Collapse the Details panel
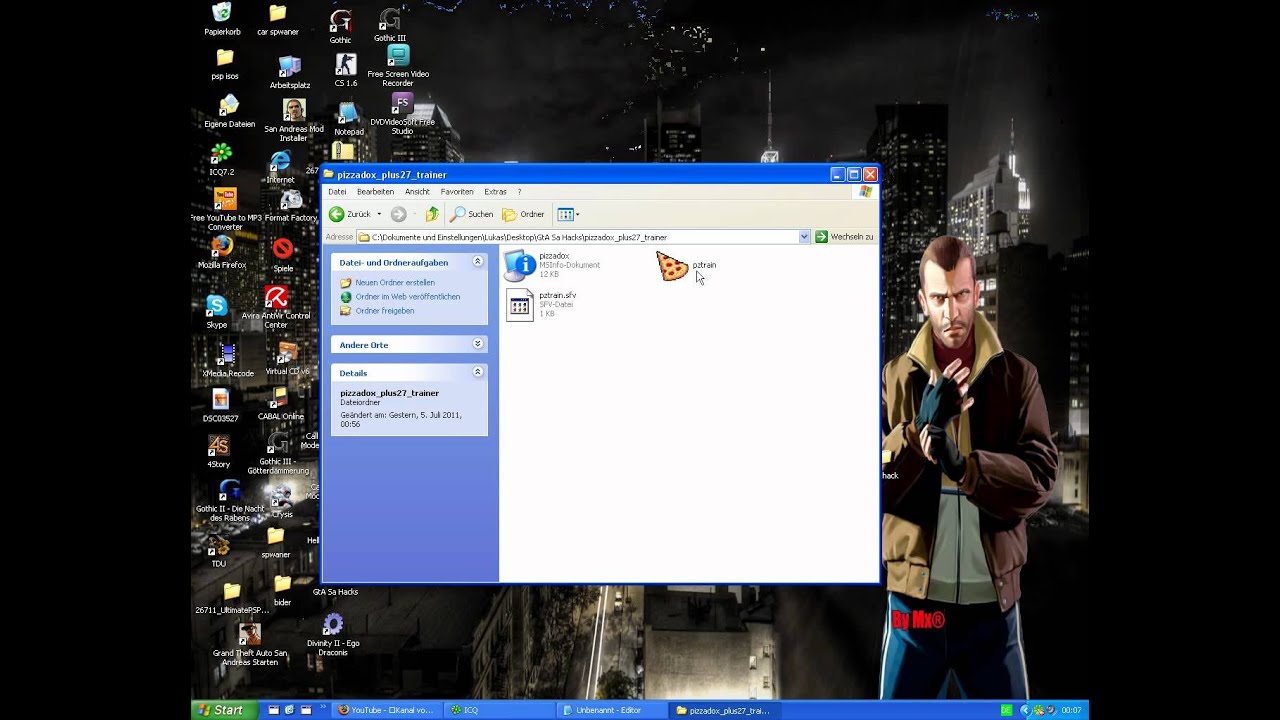 click(477, 372)
